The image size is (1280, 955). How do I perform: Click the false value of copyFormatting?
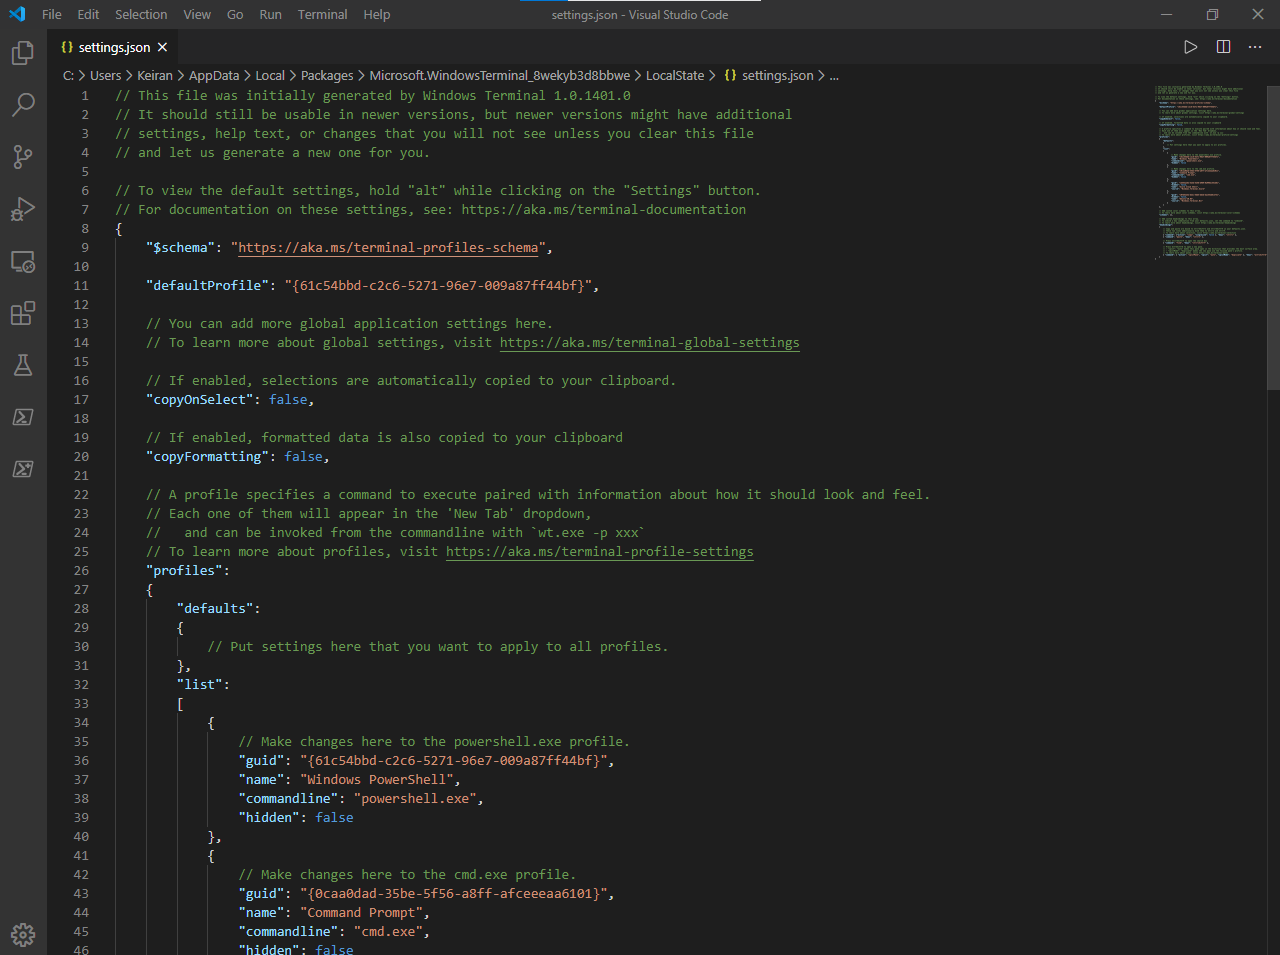304,457
